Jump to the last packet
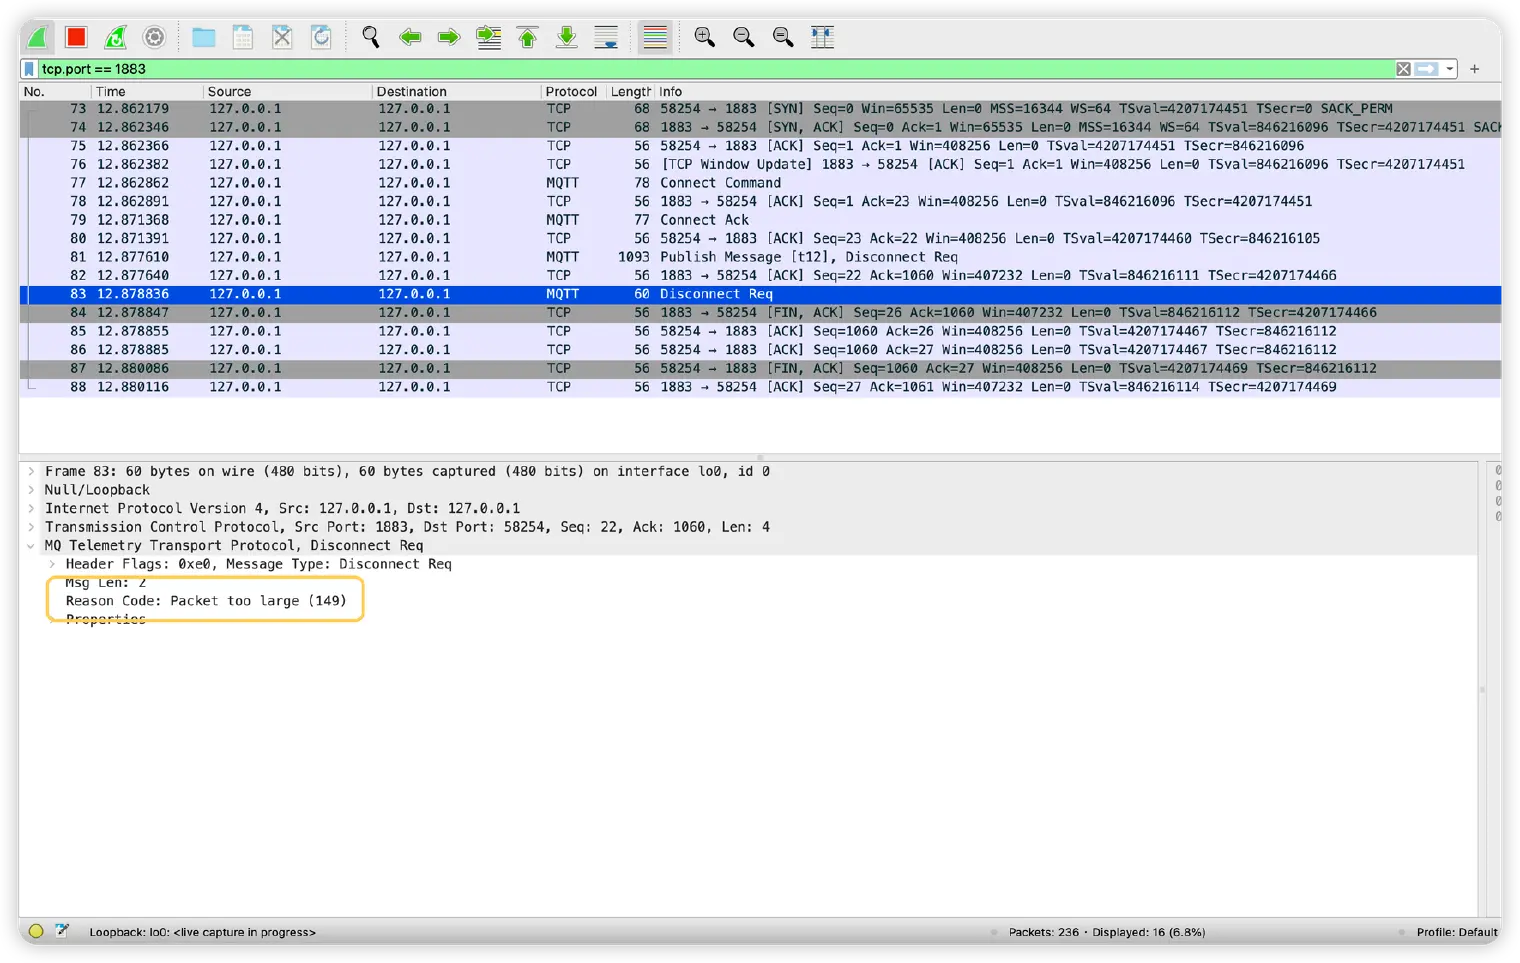 567,37
